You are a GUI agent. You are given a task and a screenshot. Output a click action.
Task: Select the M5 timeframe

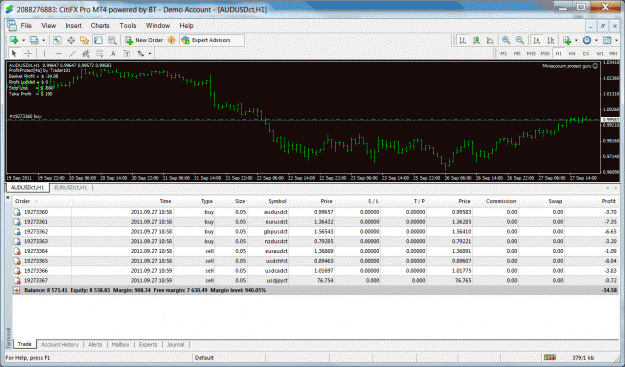[517, 53]
